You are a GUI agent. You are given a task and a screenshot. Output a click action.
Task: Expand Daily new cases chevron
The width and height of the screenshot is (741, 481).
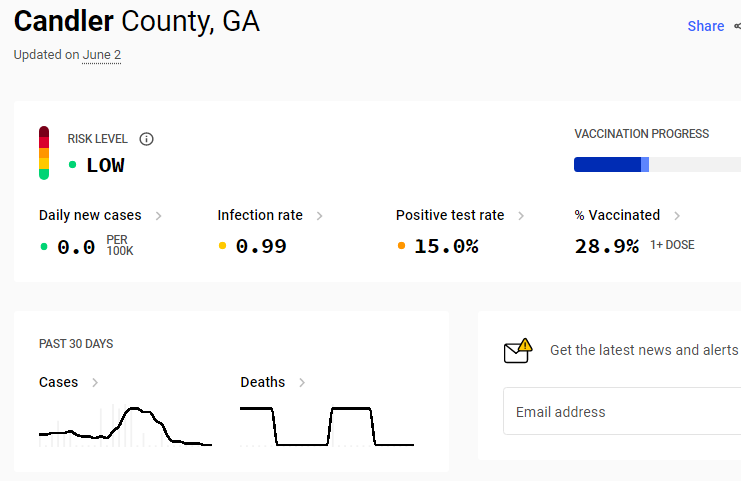point(159,216)
